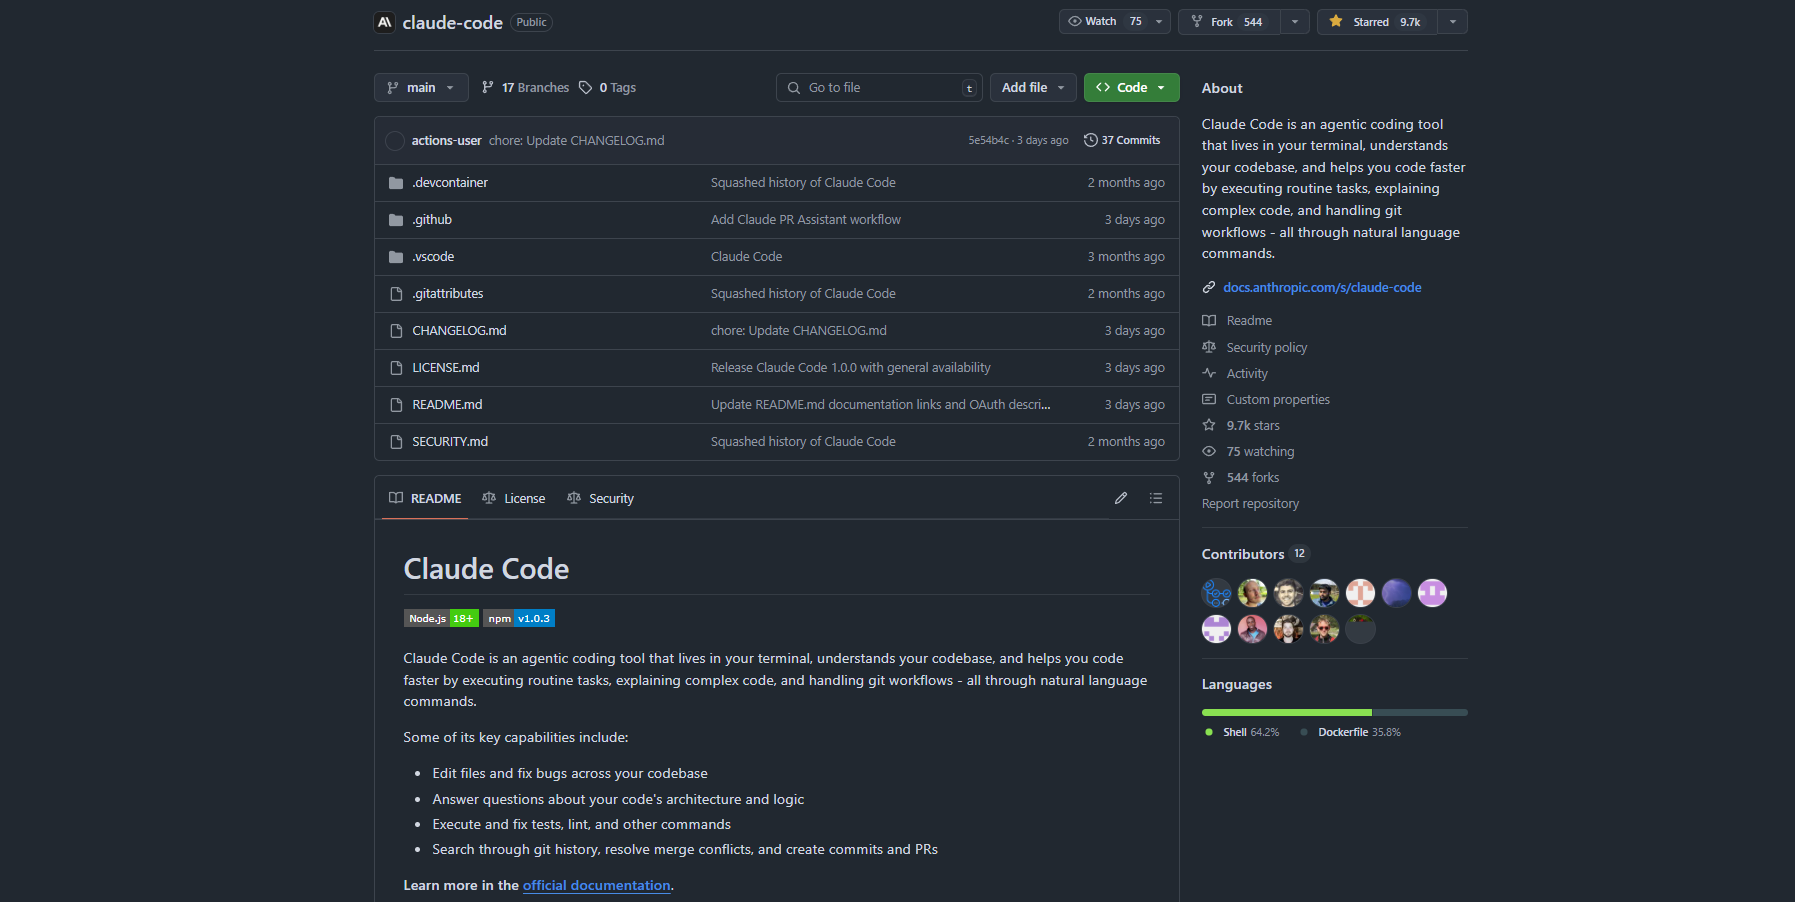The height and width of the screenshot is (902, 1795).
Task: Click the eye icon next to 75 watching
Action: tap(1209, 451)
